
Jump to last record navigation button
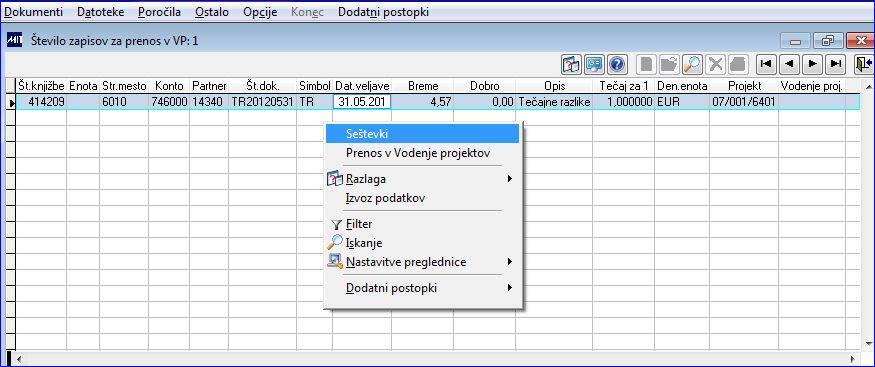click(x=835, y=64)
